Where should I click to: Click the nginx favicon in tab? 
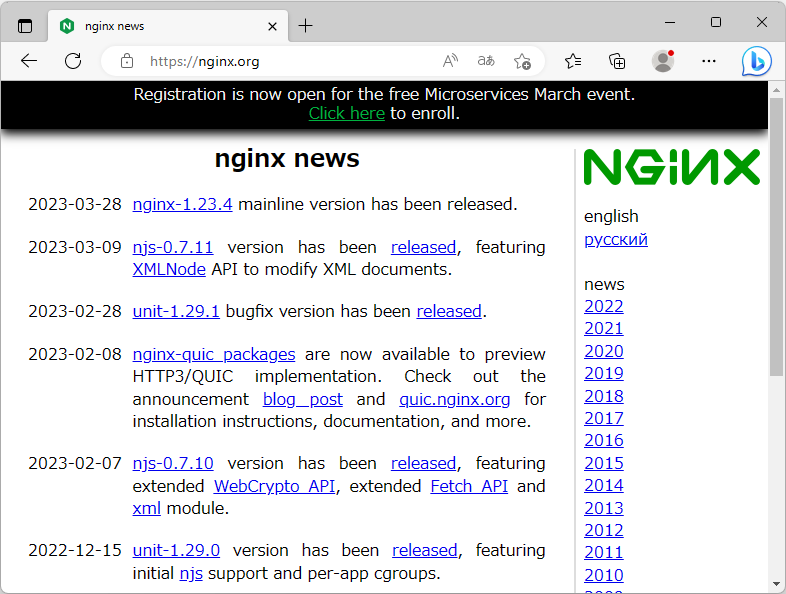[x=67, y=26]
